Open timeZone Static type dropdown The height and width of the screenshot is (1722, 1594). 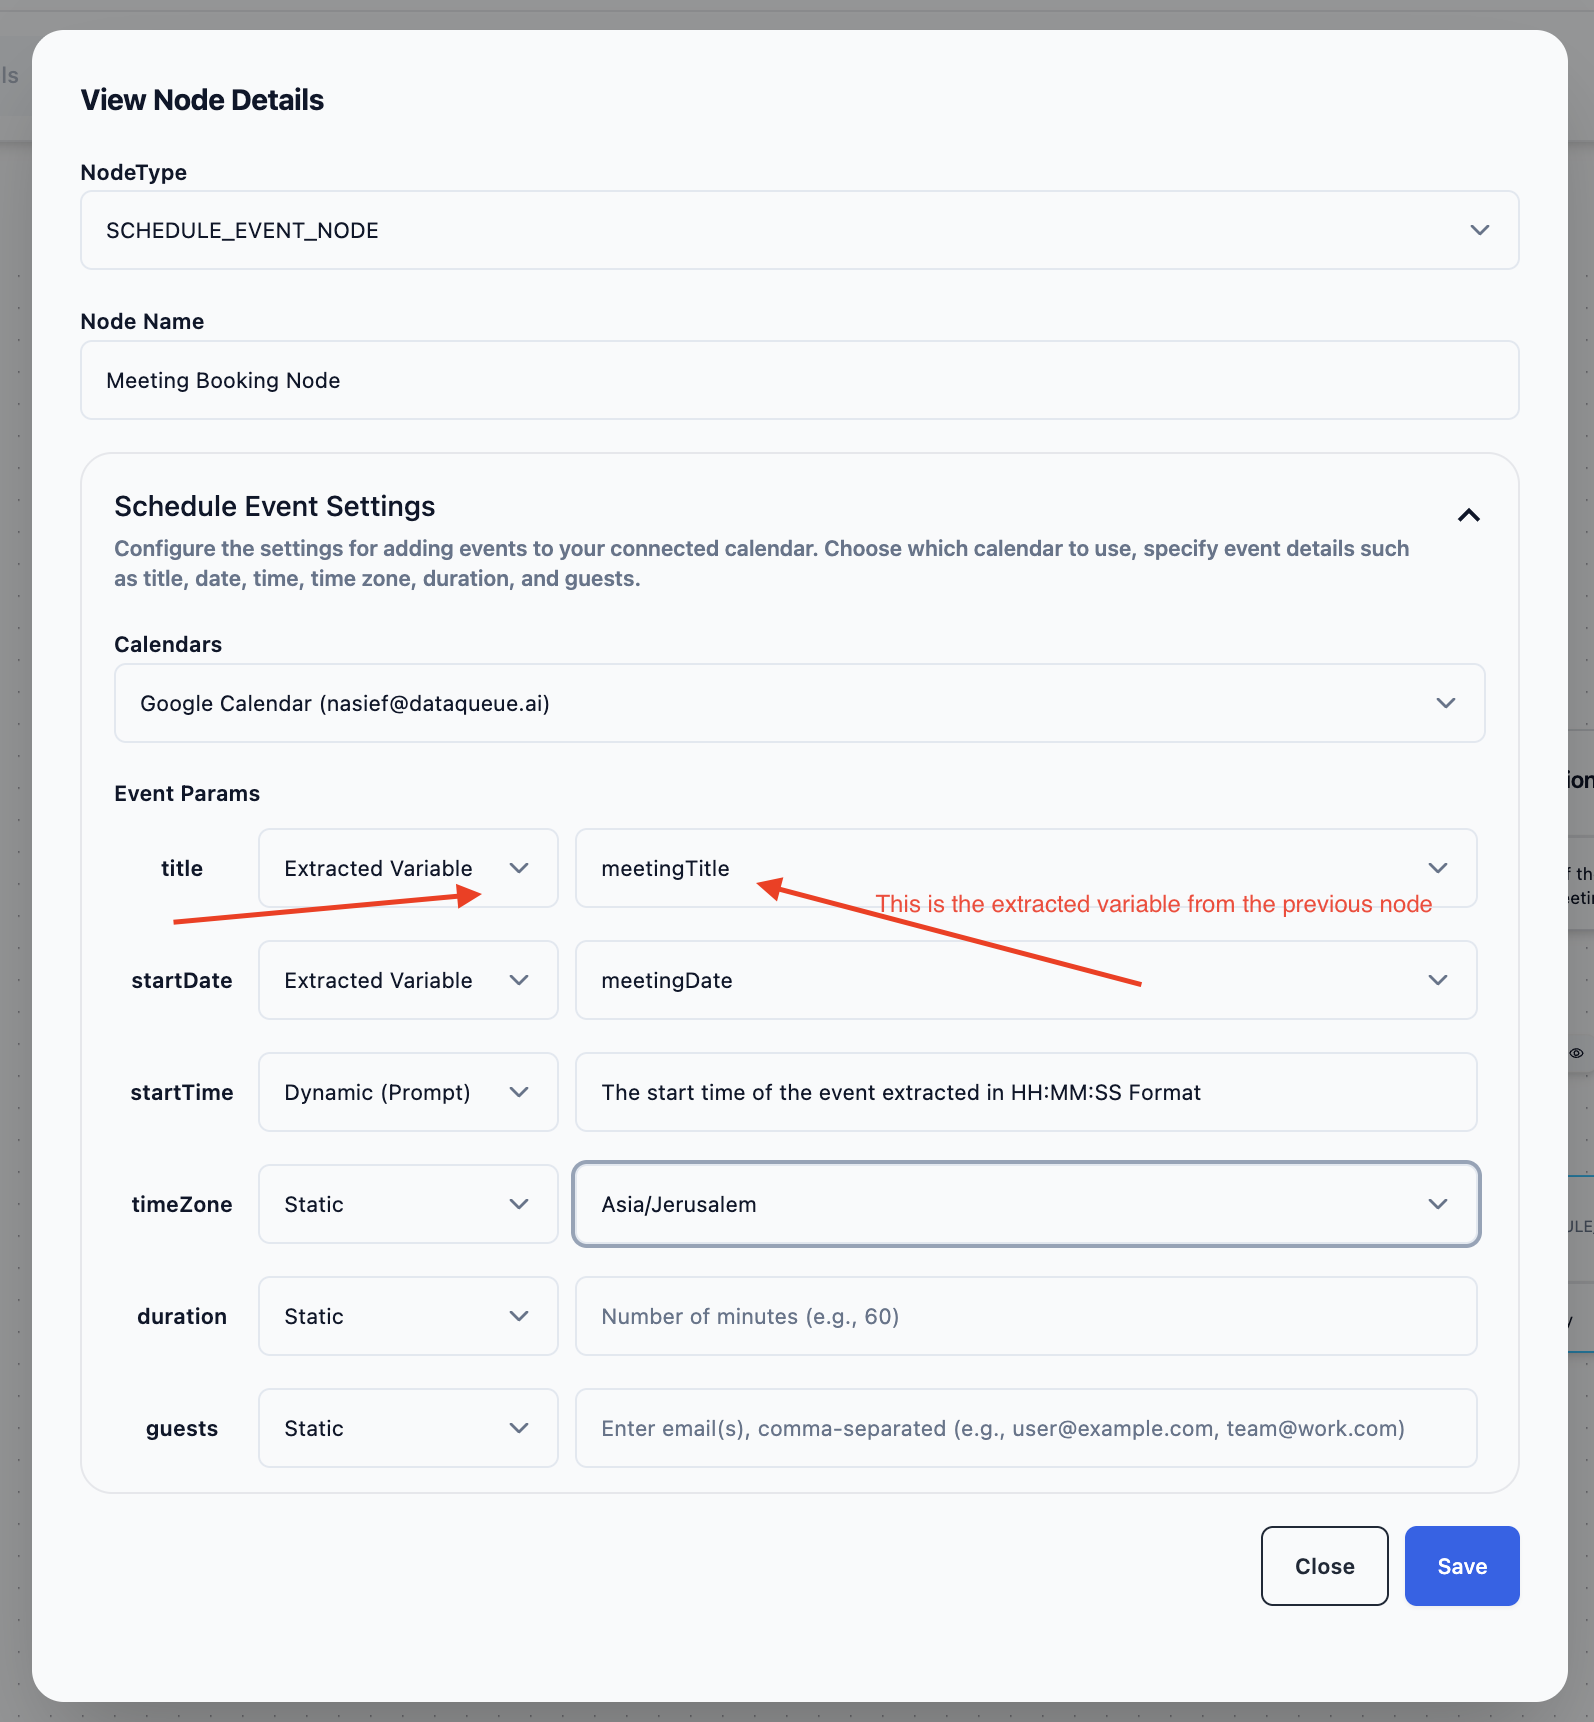pos(407,1204)
